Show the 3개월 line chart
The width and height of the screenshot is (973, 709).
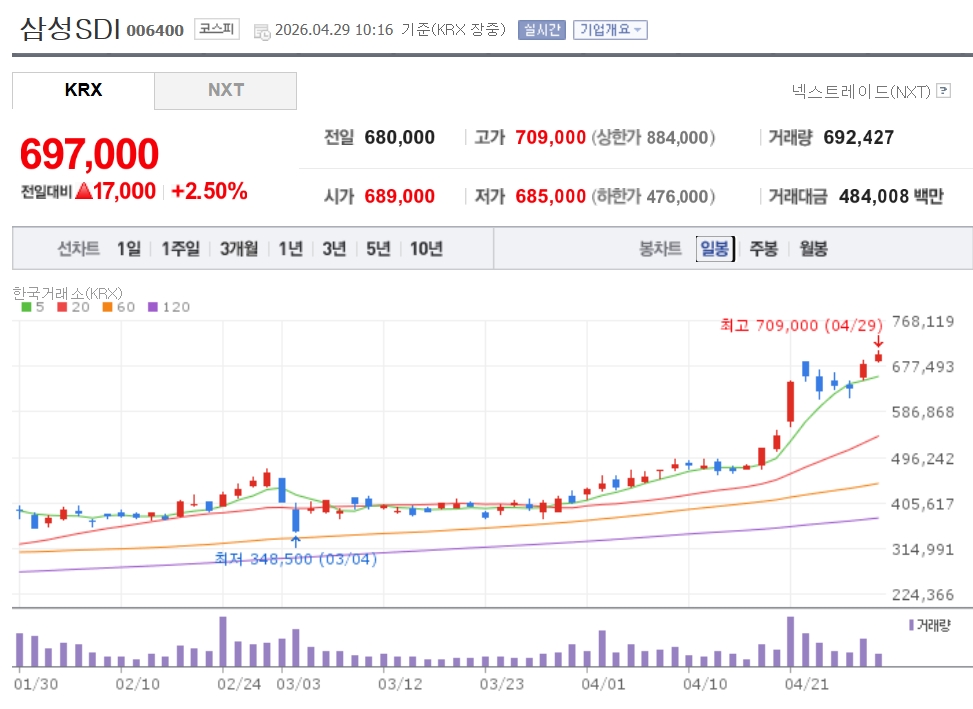(x=239, y=249)
